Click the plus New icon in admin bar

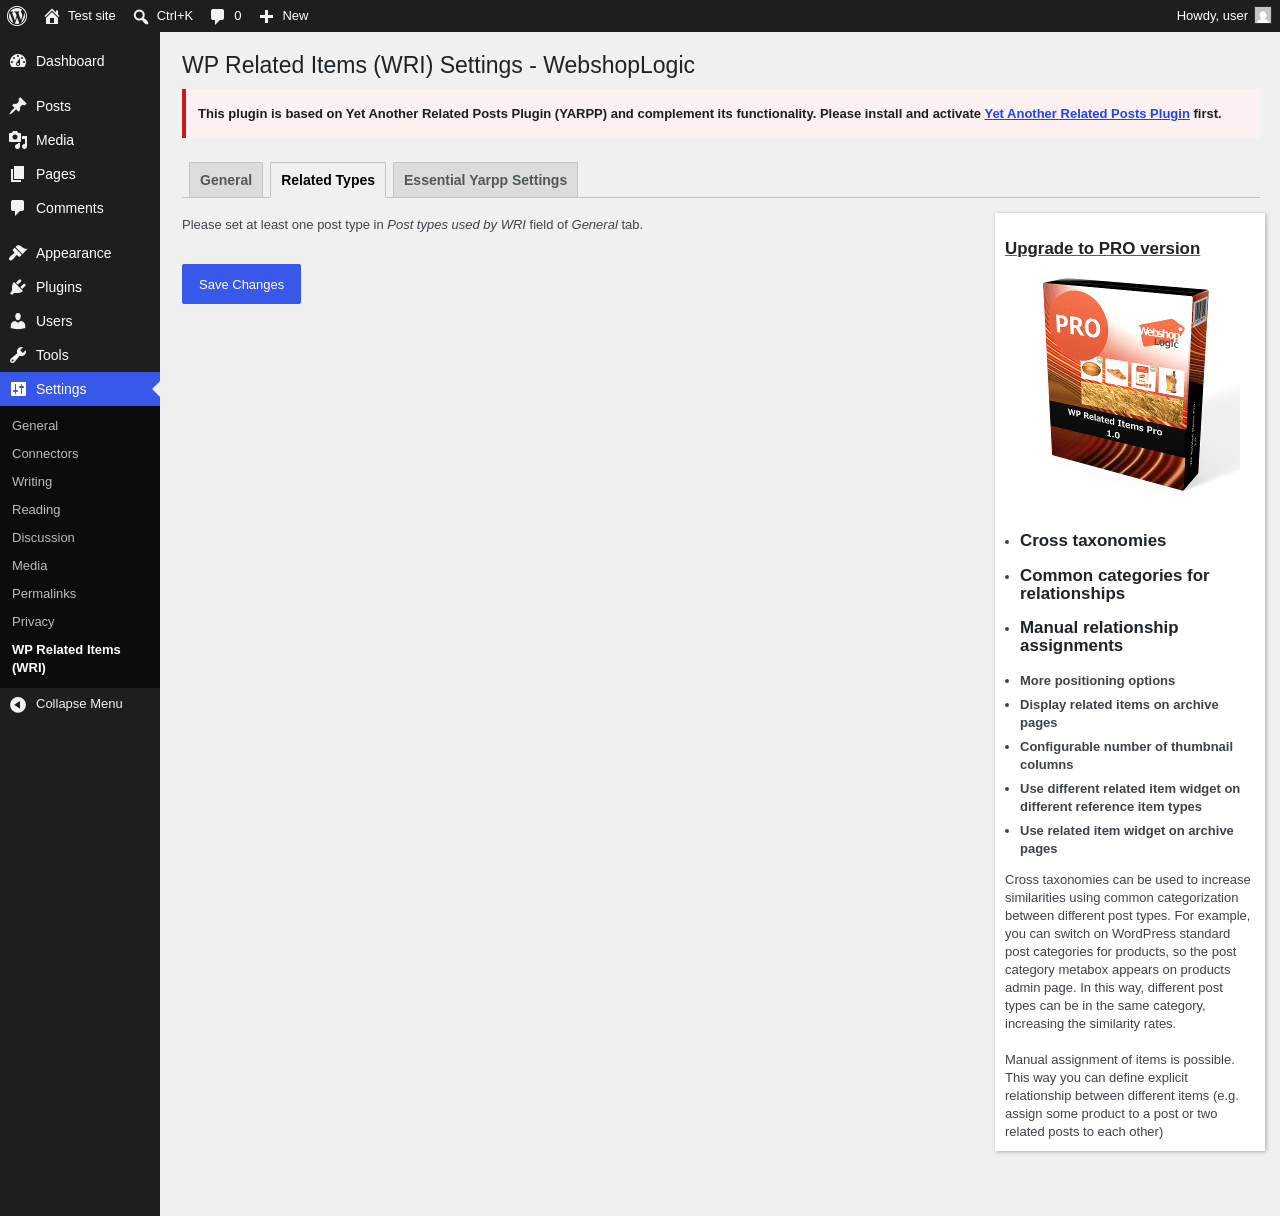point(266,16)
